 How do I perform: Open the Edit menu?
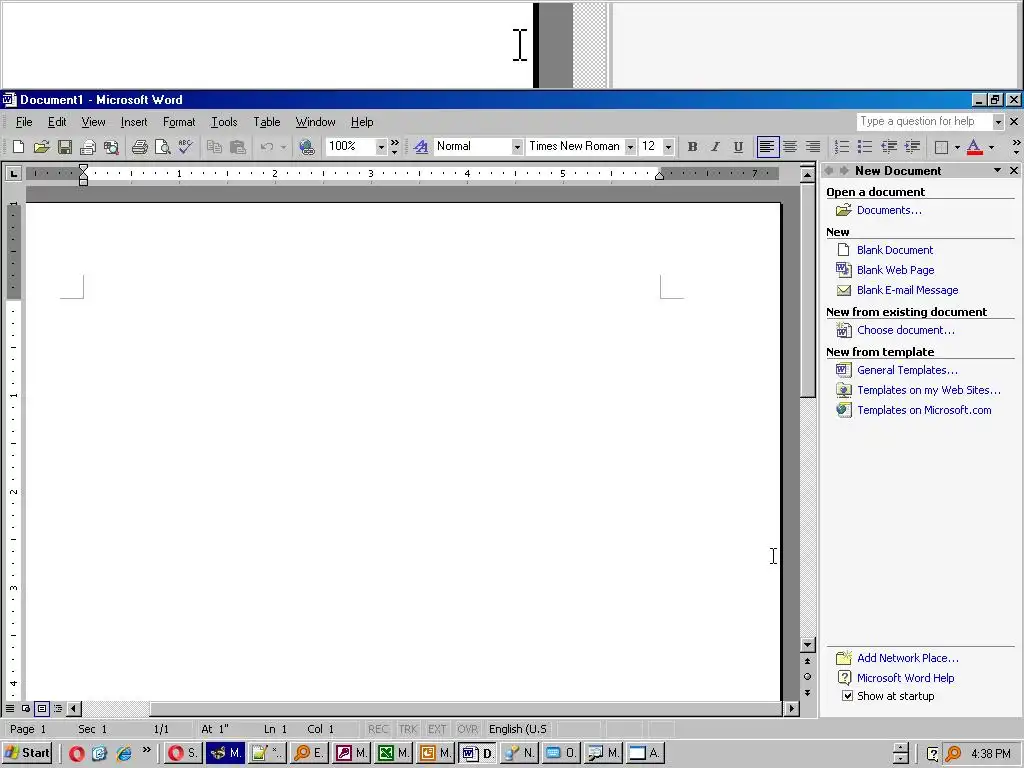pyautogui.click(x=57, y=122)
